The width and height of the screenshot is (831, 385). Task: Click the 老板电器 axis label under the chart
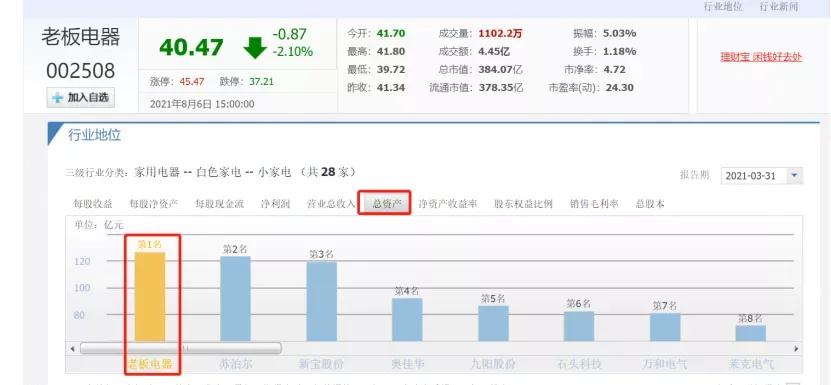150,364
